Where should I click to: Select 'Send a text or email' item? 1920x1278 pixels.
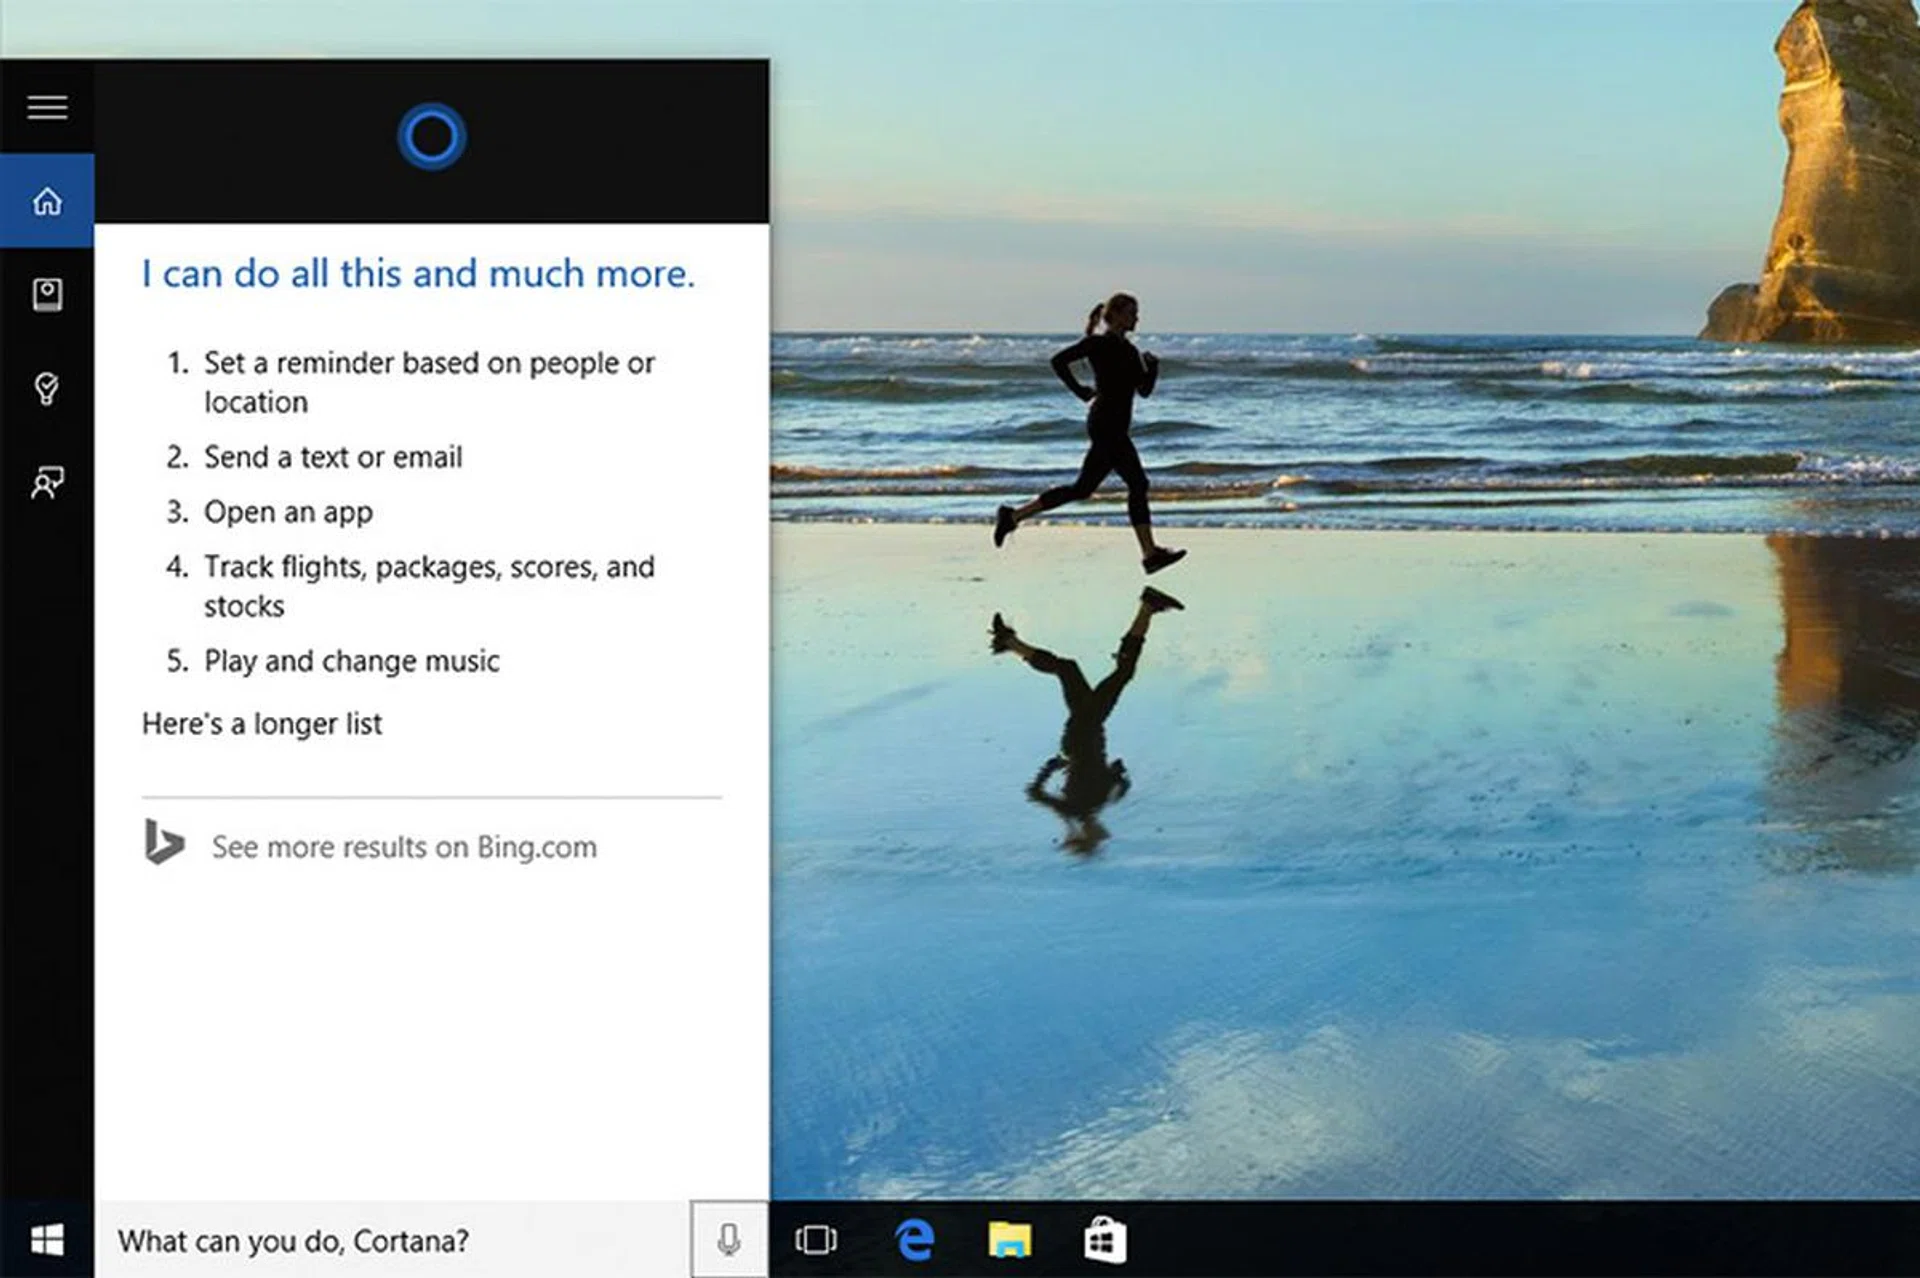tap(333, 457)
